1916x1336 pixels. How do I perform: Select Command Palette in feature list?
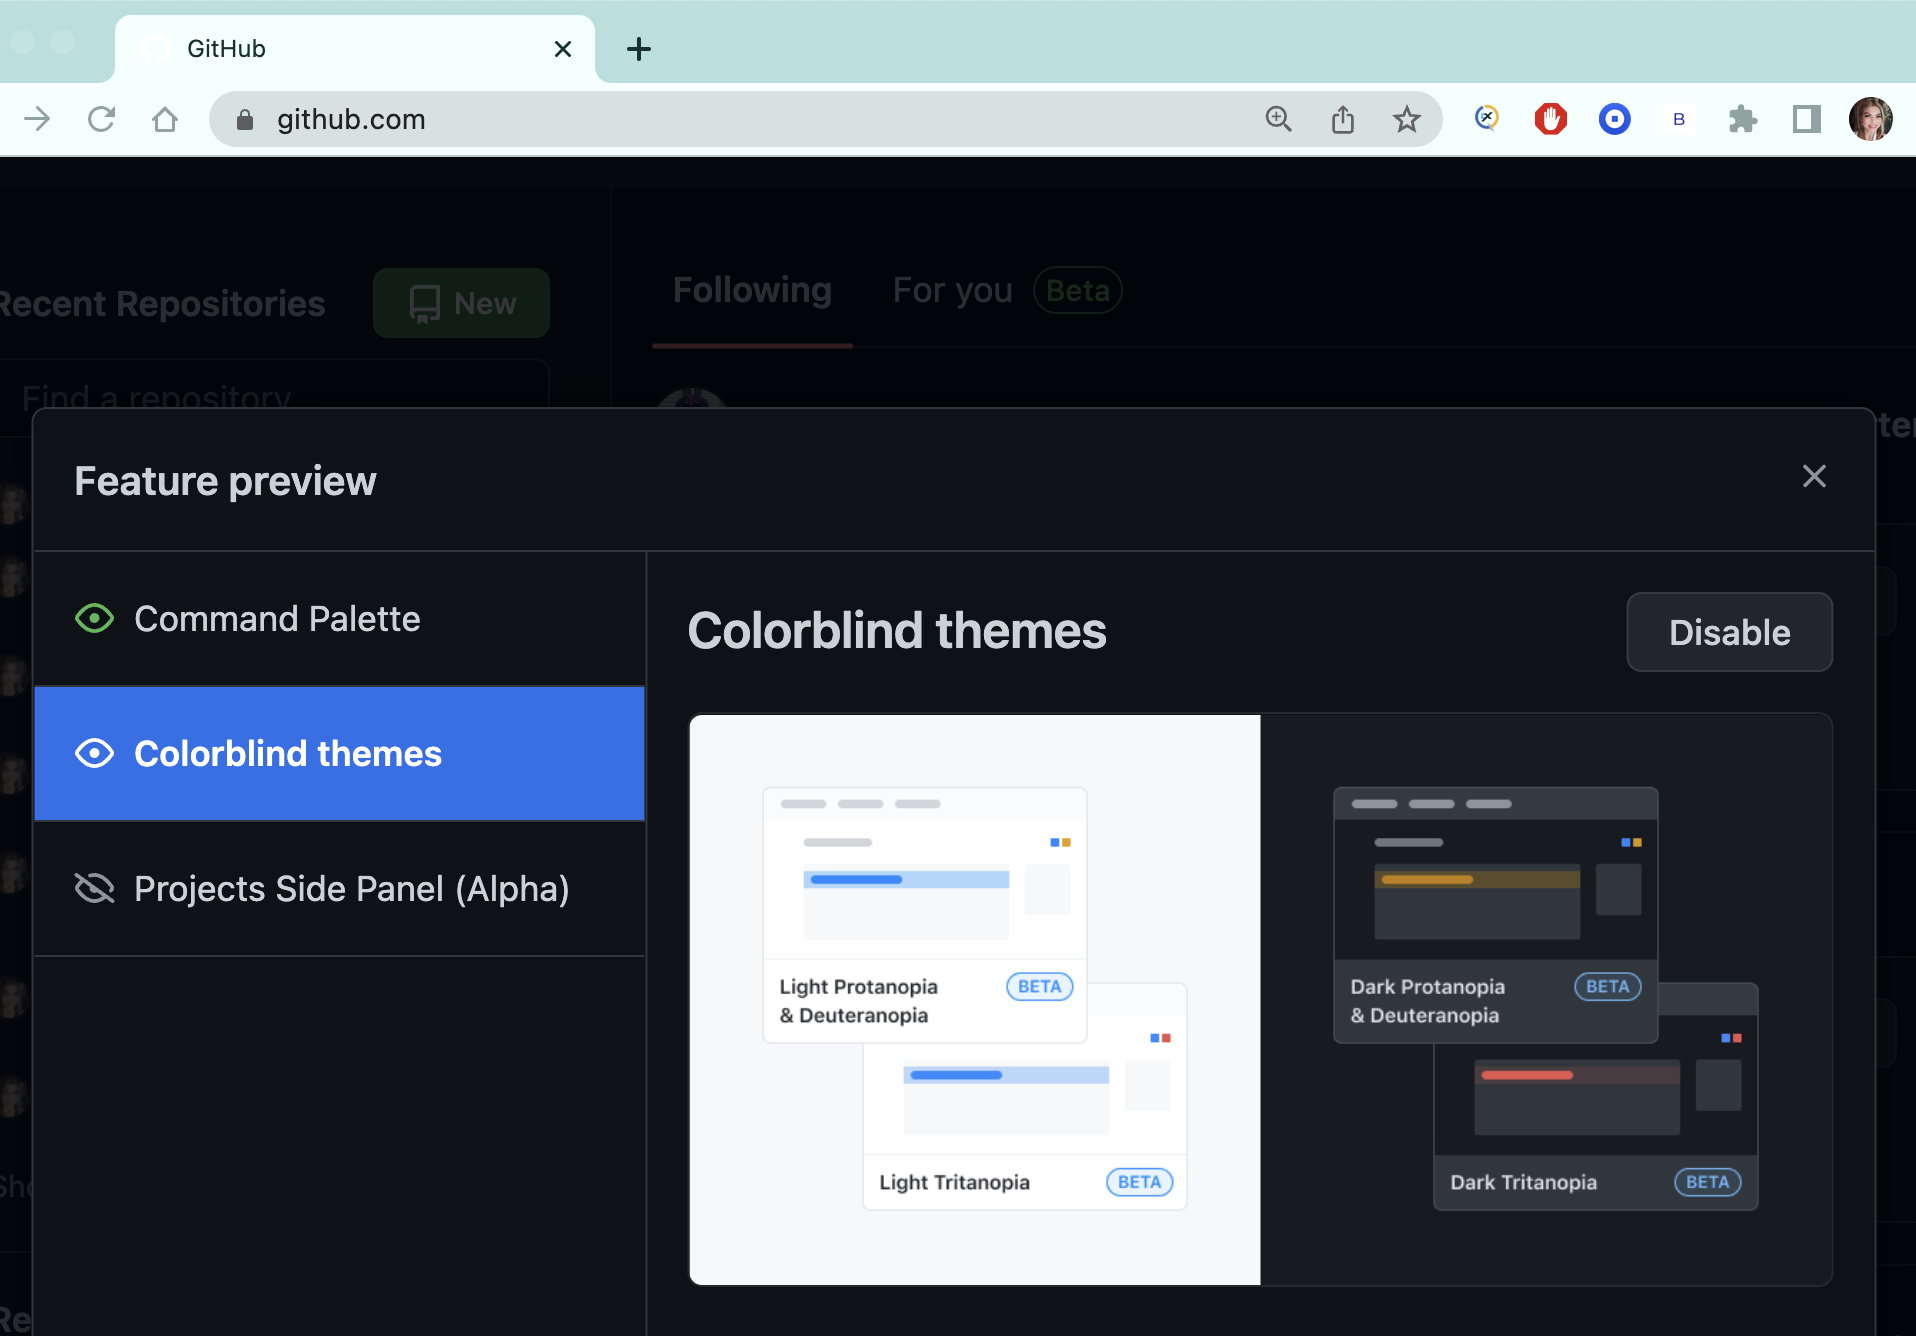(340, 619)
